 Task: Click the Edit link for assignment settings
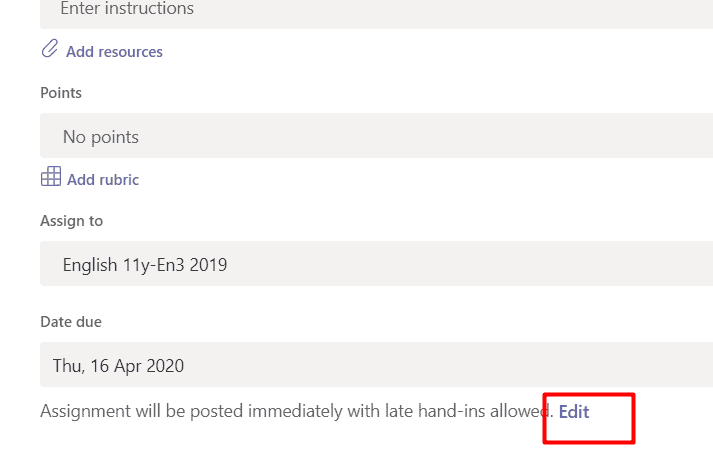574,412
